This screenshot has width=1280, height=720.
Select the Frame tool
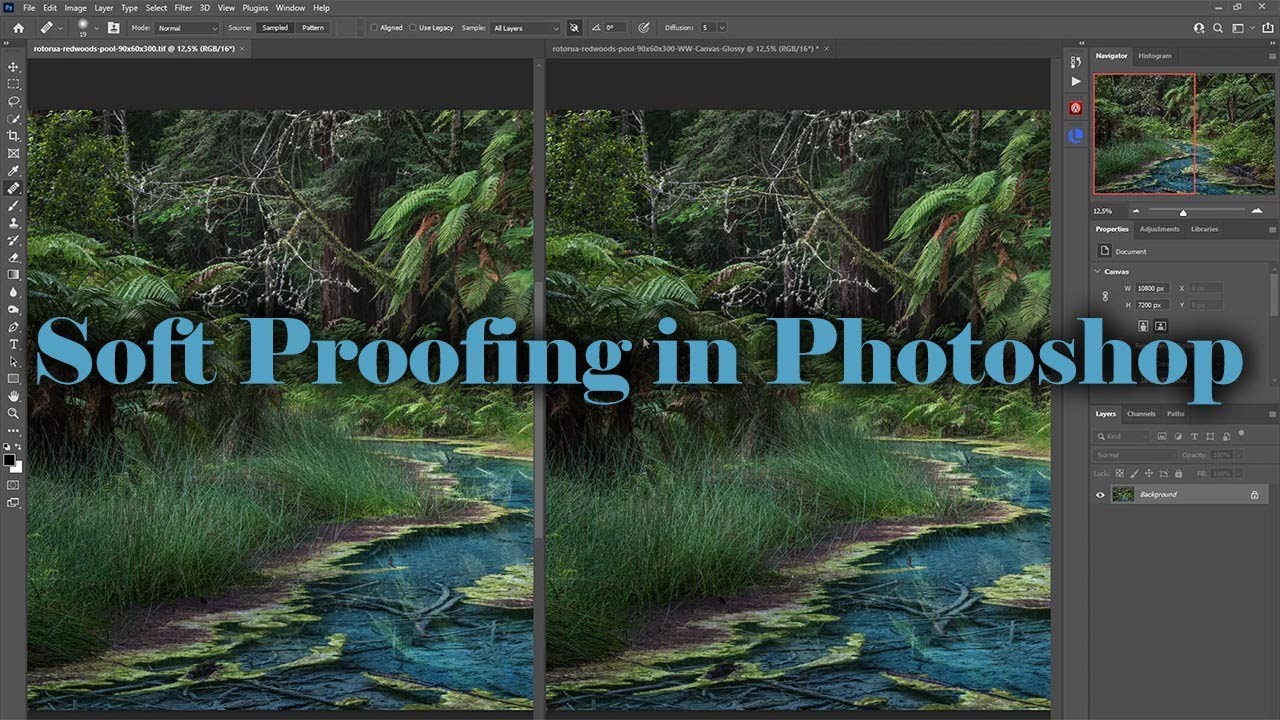[13, 153]
